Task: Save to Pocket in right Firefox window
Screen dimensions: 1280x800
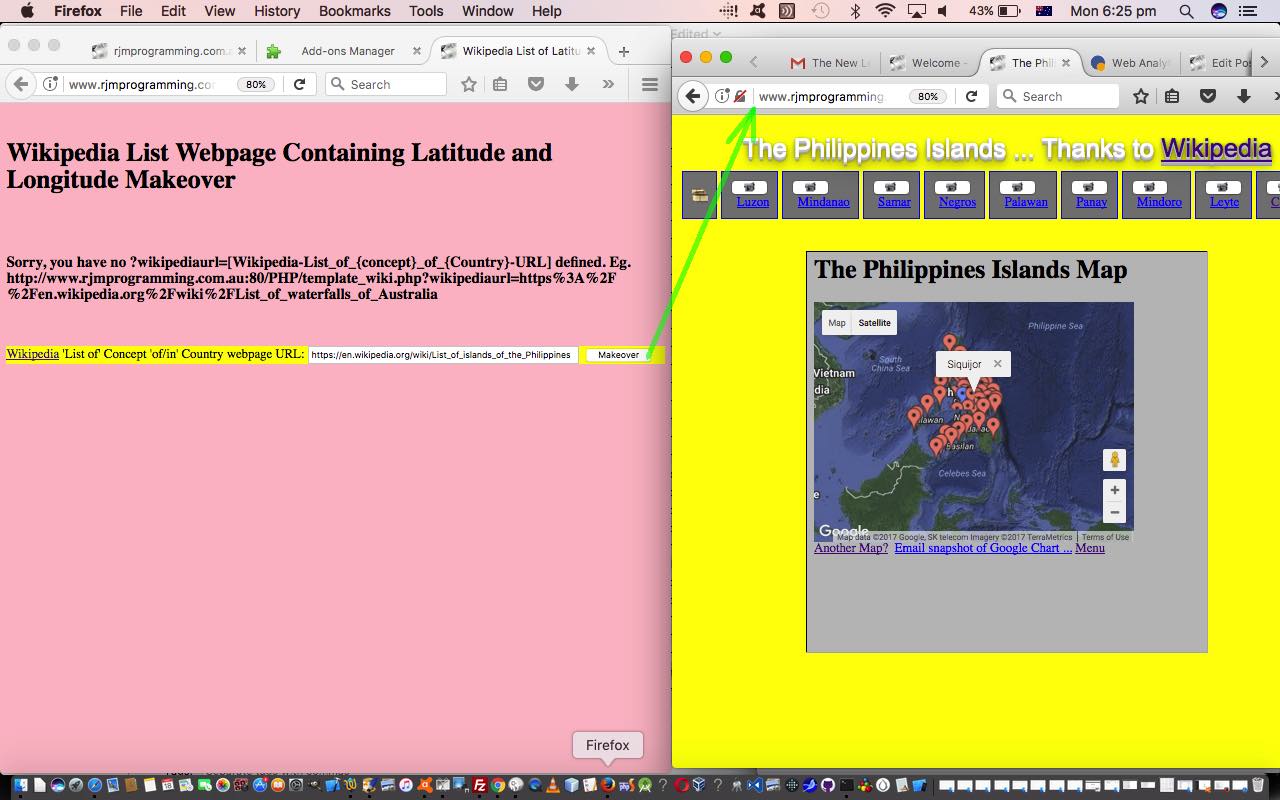Action: point(1208,96)
